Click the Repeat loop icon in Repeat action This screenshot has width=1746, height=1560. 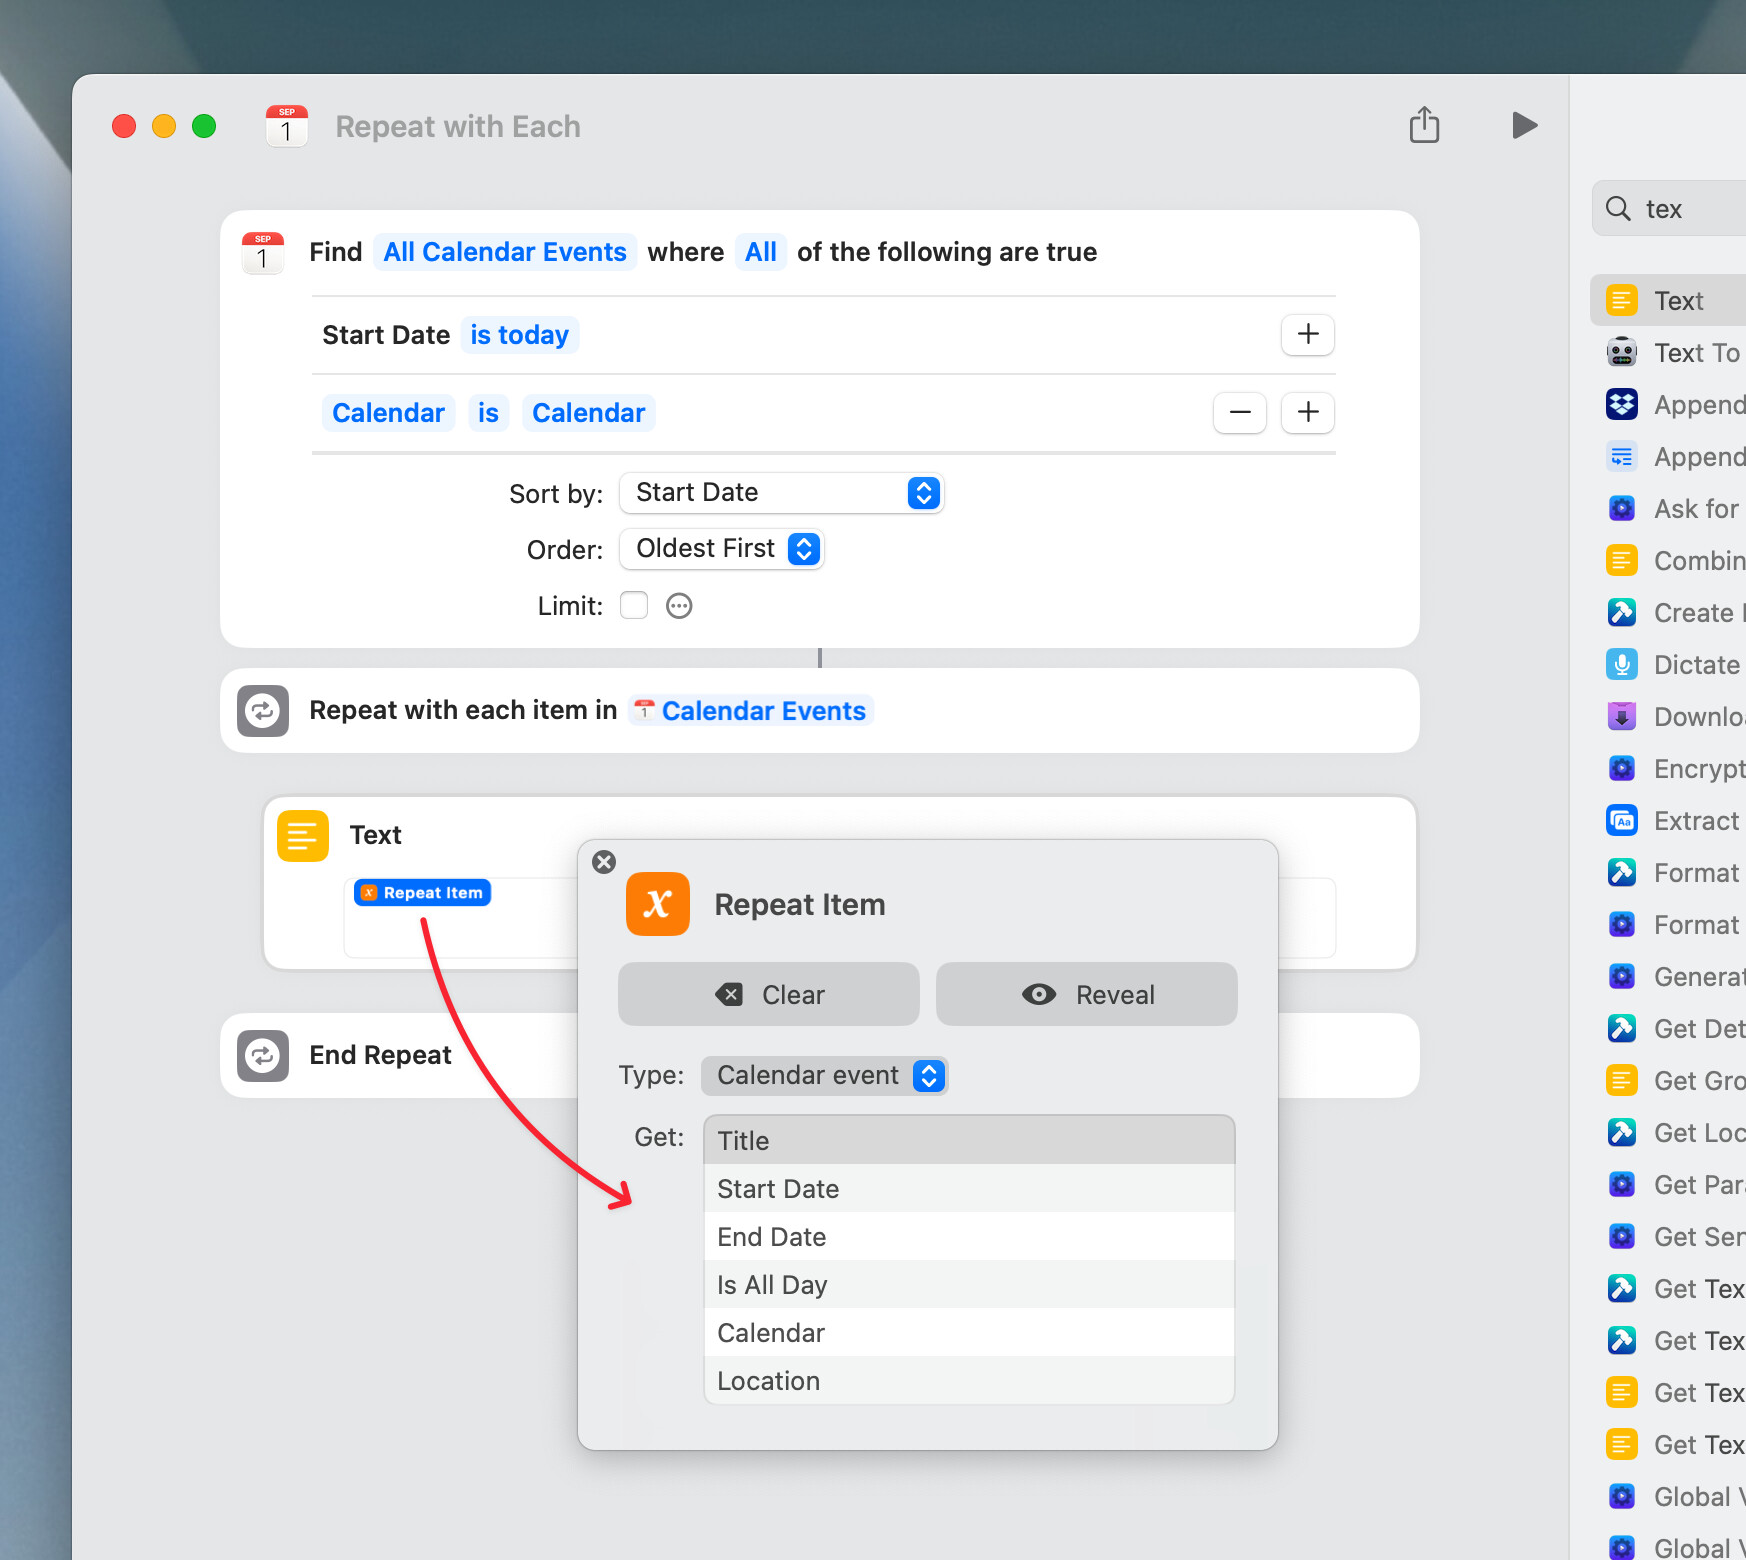coord(263,711)
